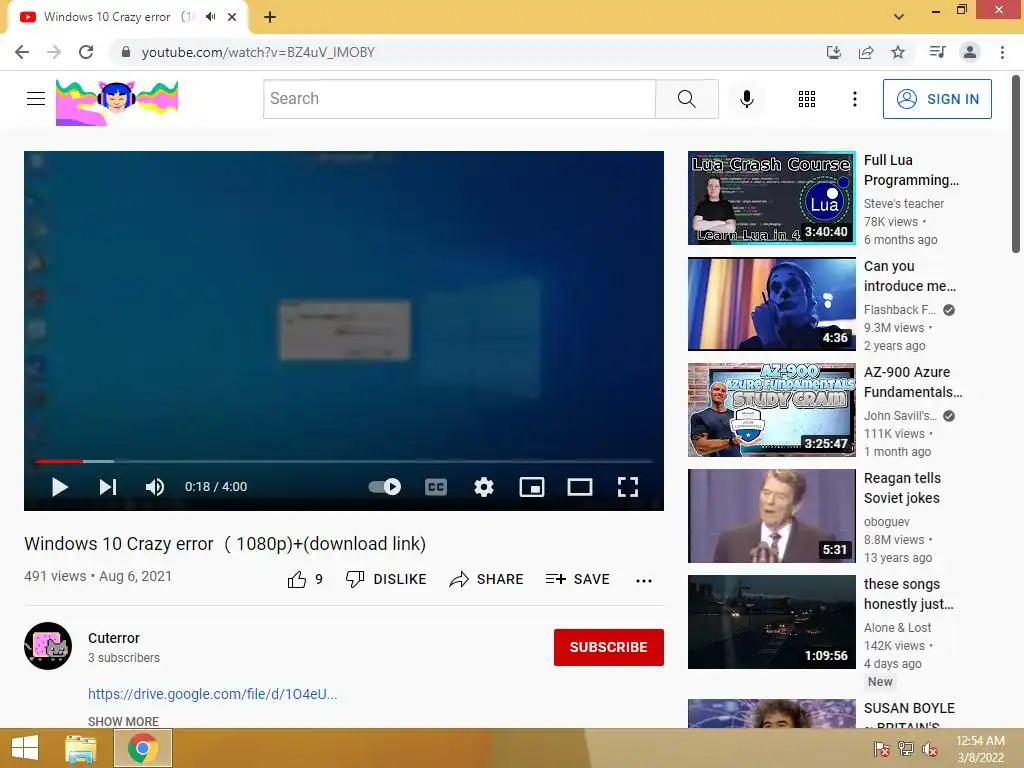The height and width of the screenshot is (768, 1024).
Task: Click the DISLIKE button
Action: pyautogui.click(x=386, y=579)
